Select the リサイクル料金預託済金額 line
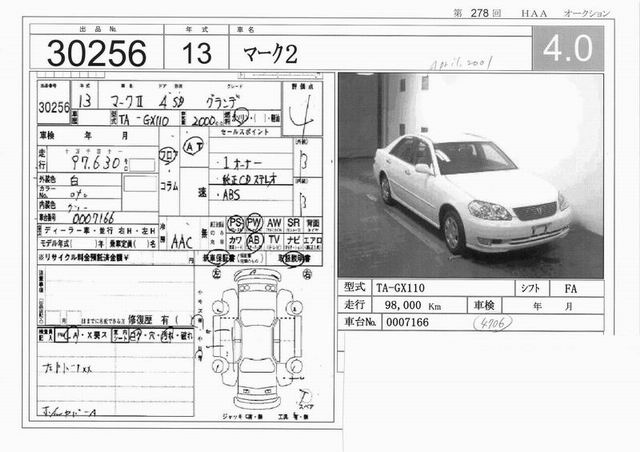 [116, 258]
